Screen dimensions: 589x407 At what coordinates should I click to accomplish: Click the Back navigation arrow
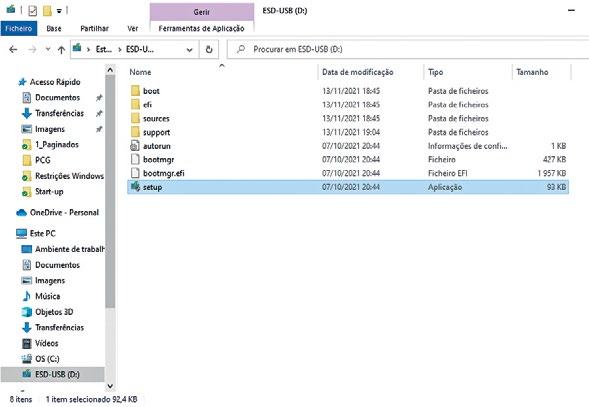pos(13,49)
